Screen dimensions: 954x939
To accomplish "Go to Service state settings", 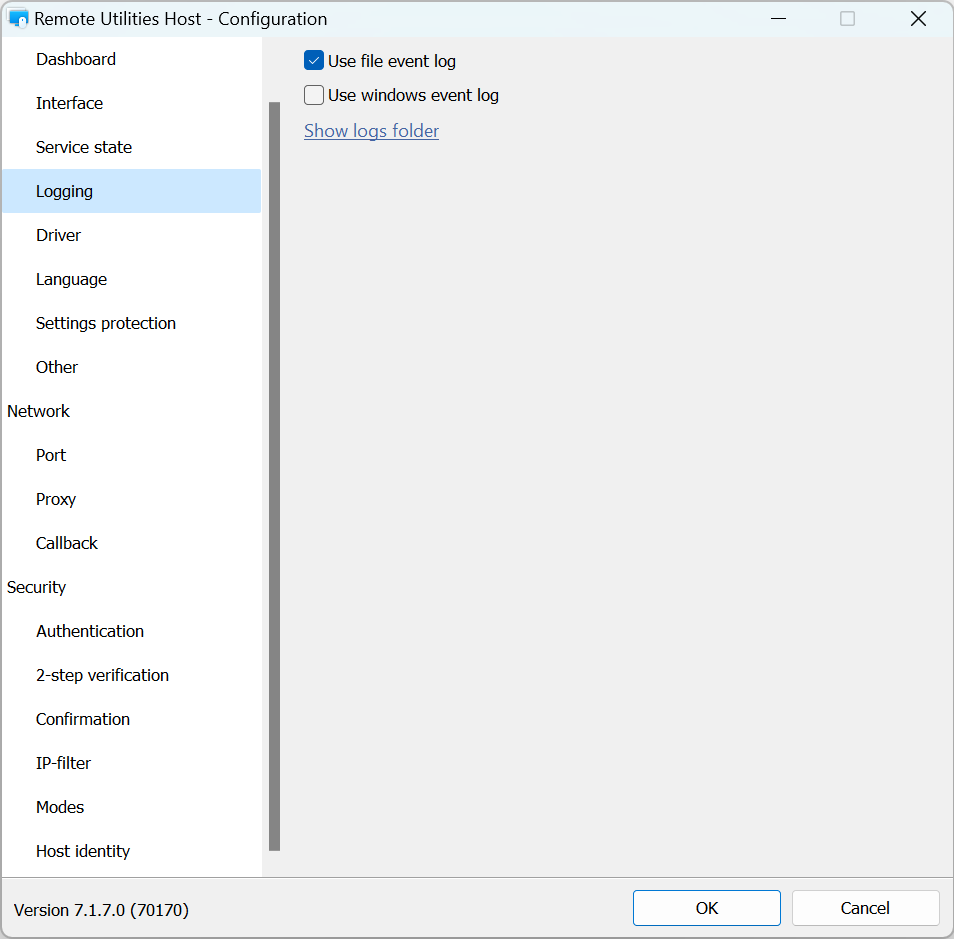I will click(x=84, y=147).
